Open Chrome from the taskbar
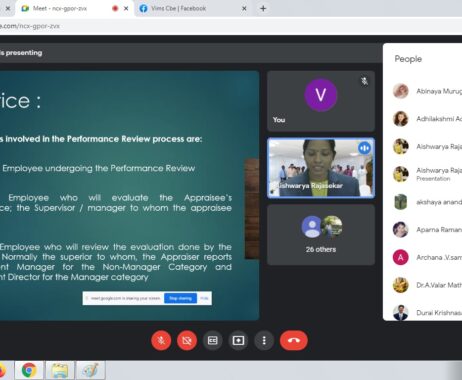The height and width of the screenshot is (380, 462). coord(29,370)
